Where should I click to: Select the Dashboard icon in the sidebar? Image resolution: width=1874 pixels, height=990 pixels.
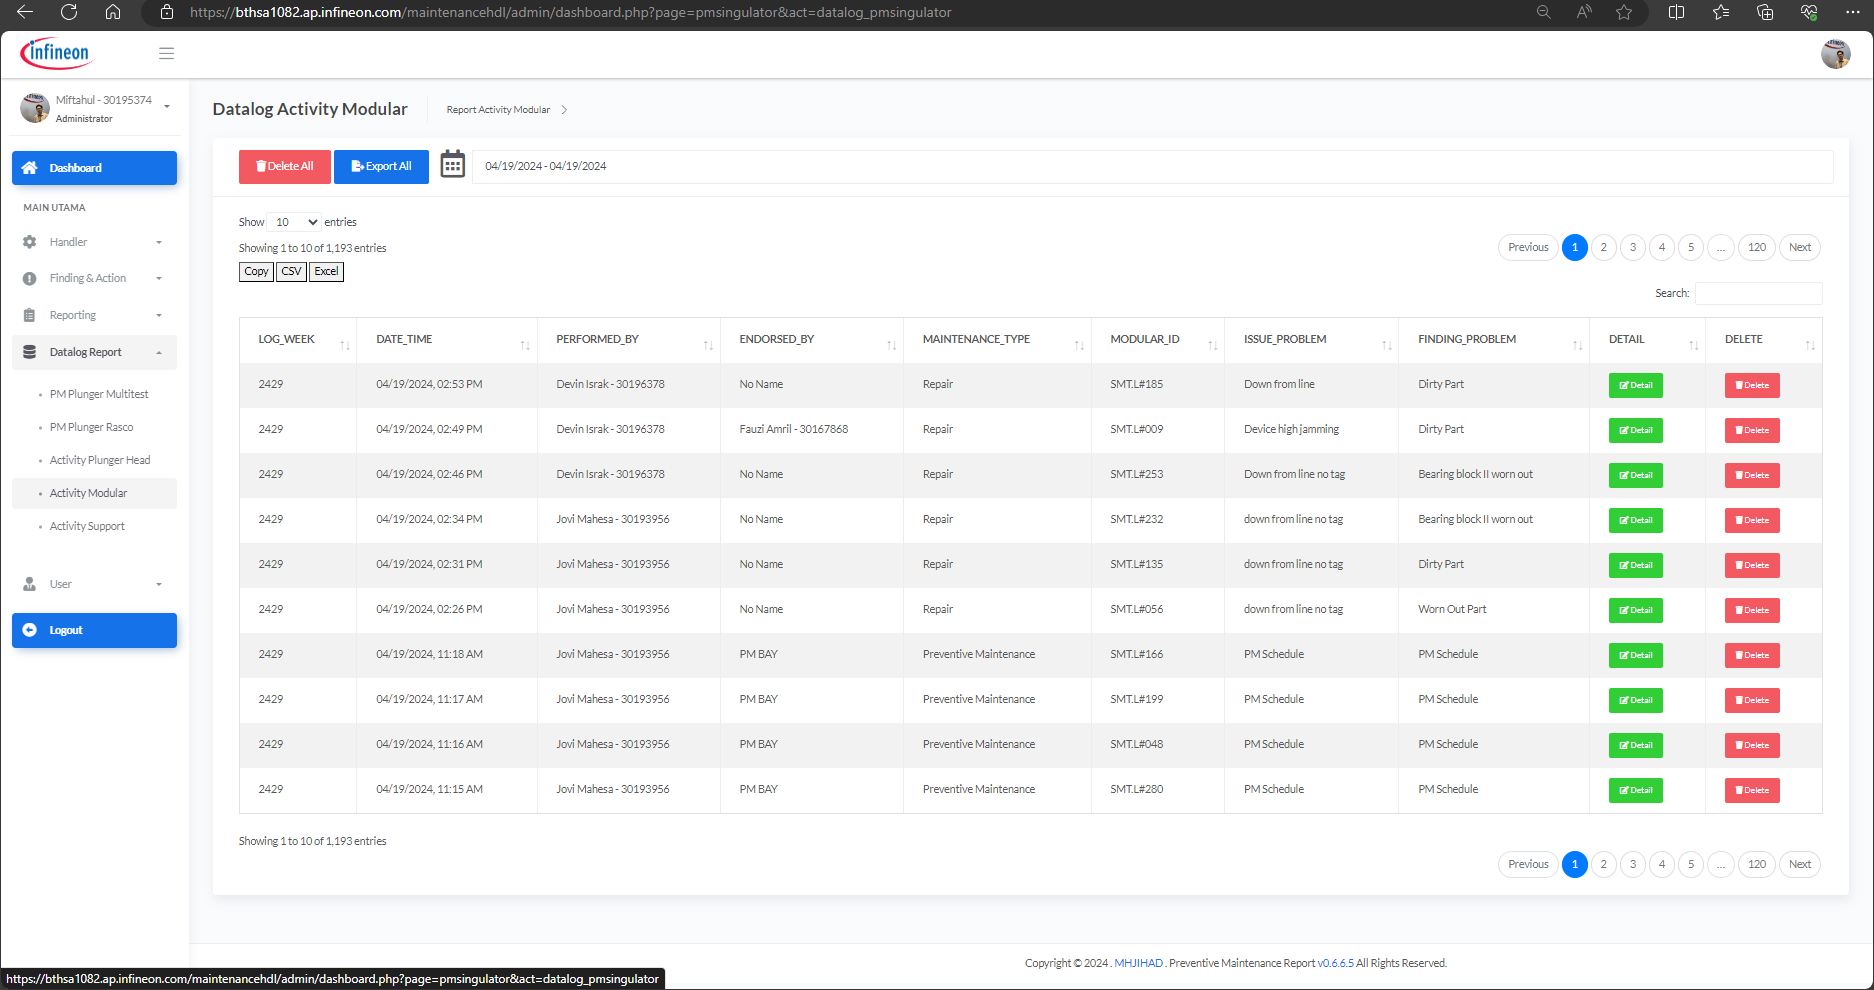pyautogui.click(x=30, y=167)
